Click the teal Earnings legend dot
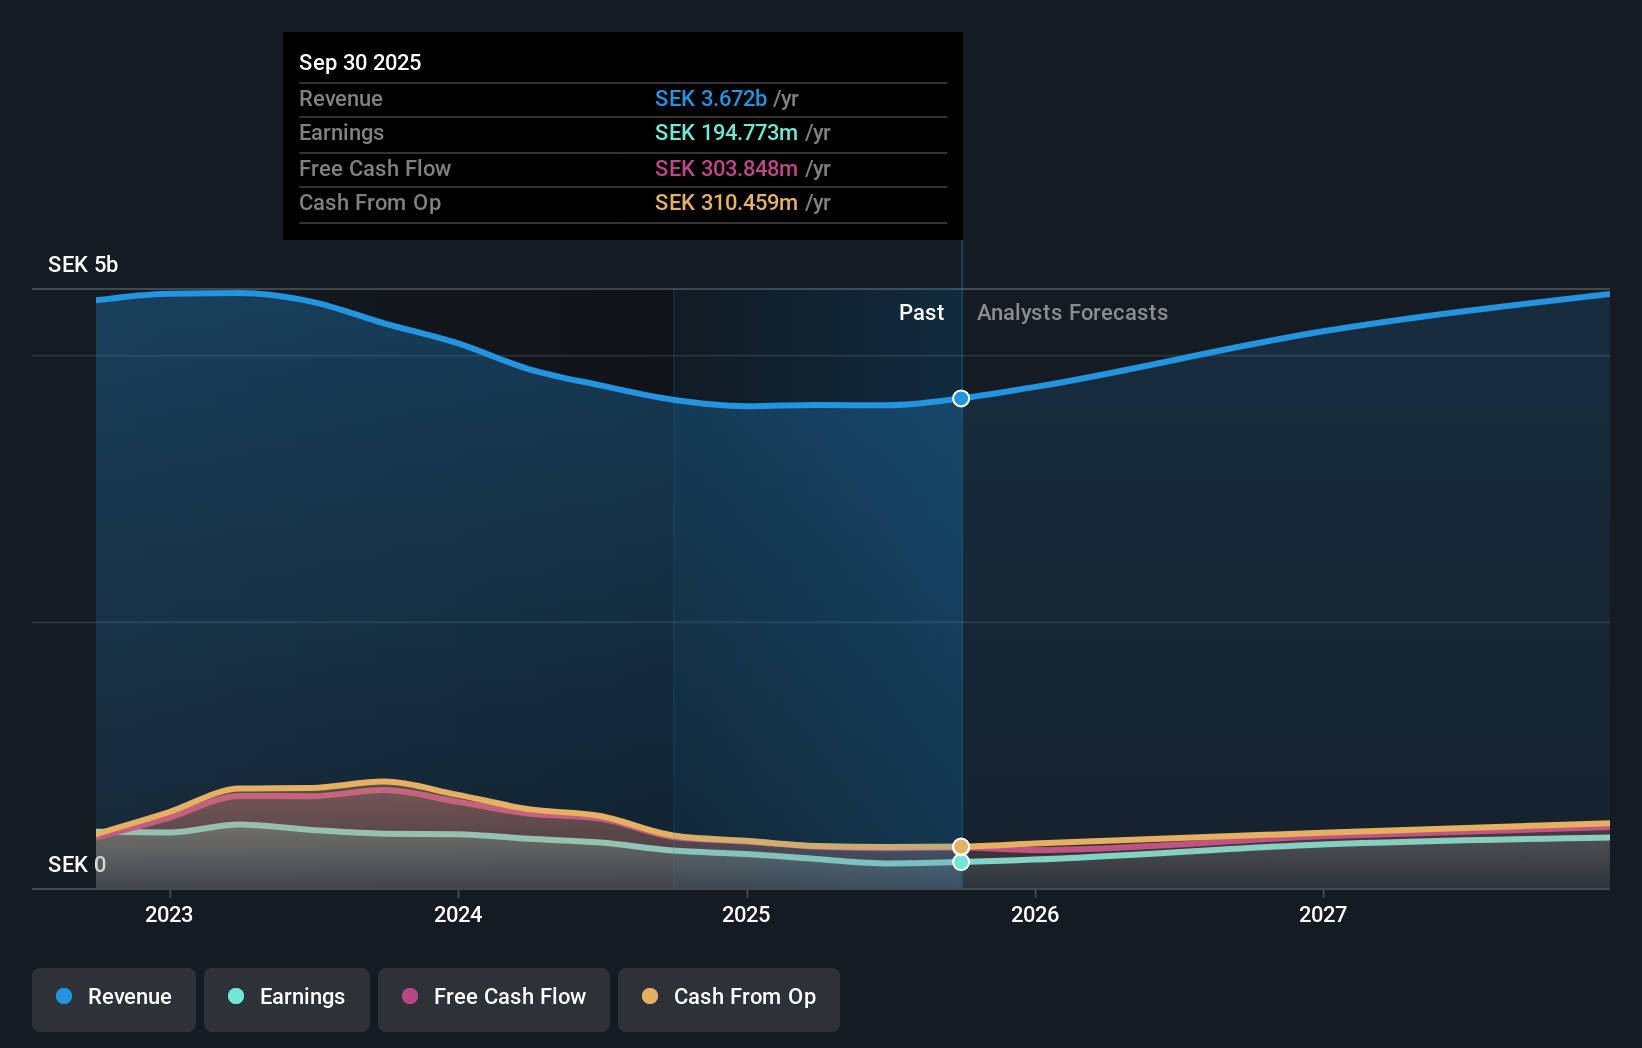Viewport: 1642px width, 1048px height. click(235, 998)
